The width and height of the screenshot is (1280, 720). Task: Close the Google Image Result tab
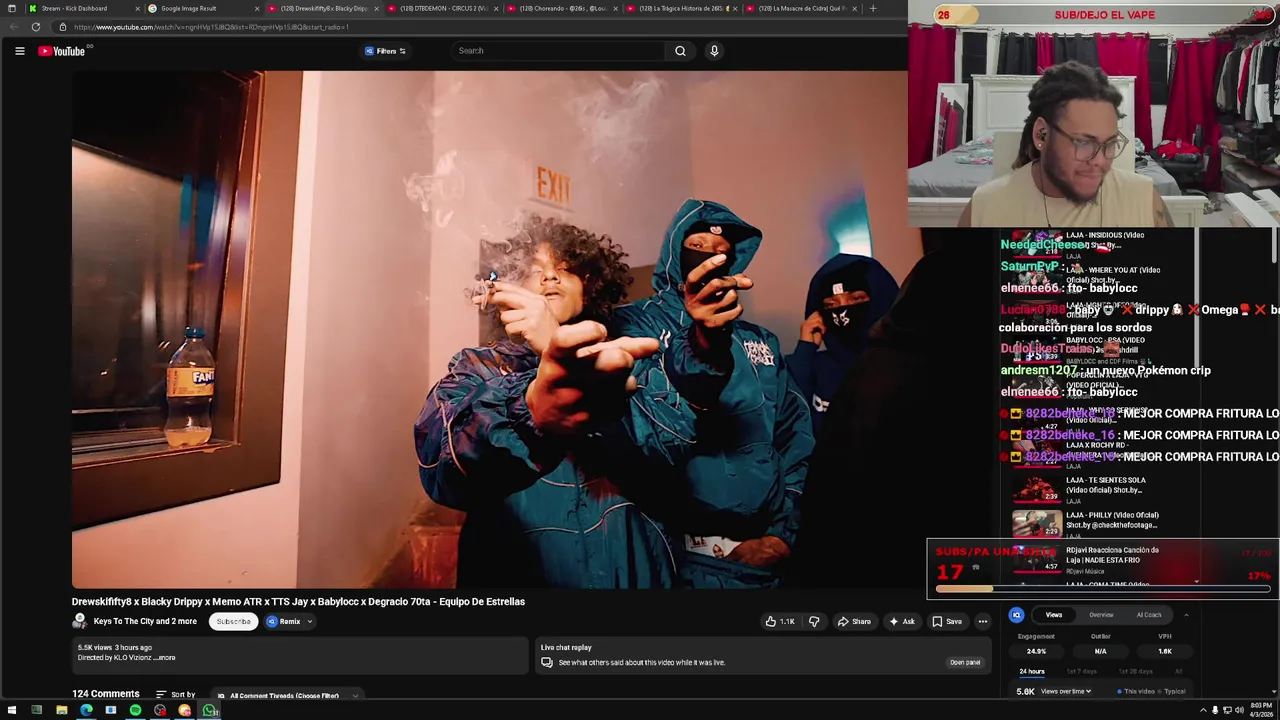(257, 8)
